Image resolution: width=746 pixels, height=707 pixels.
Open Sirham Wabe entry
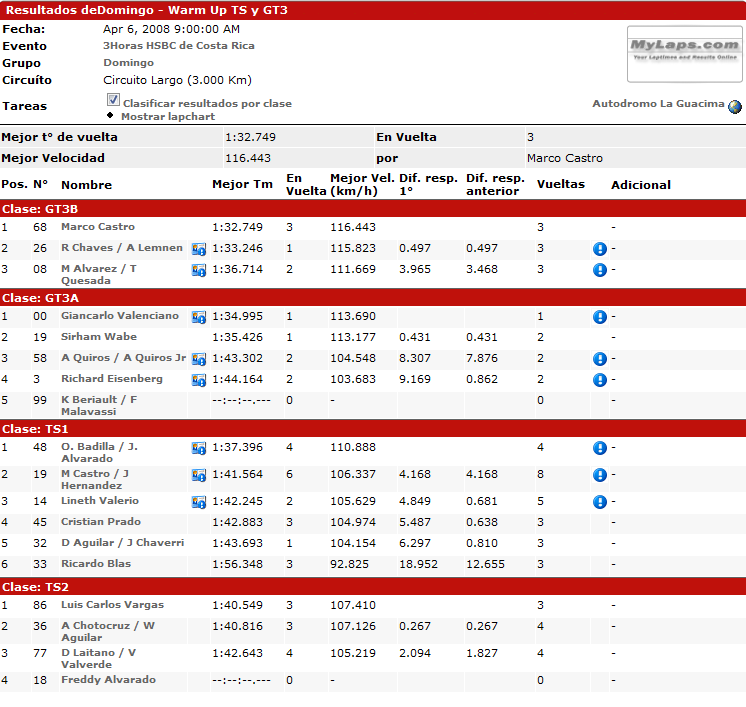[x=99, y=336]
